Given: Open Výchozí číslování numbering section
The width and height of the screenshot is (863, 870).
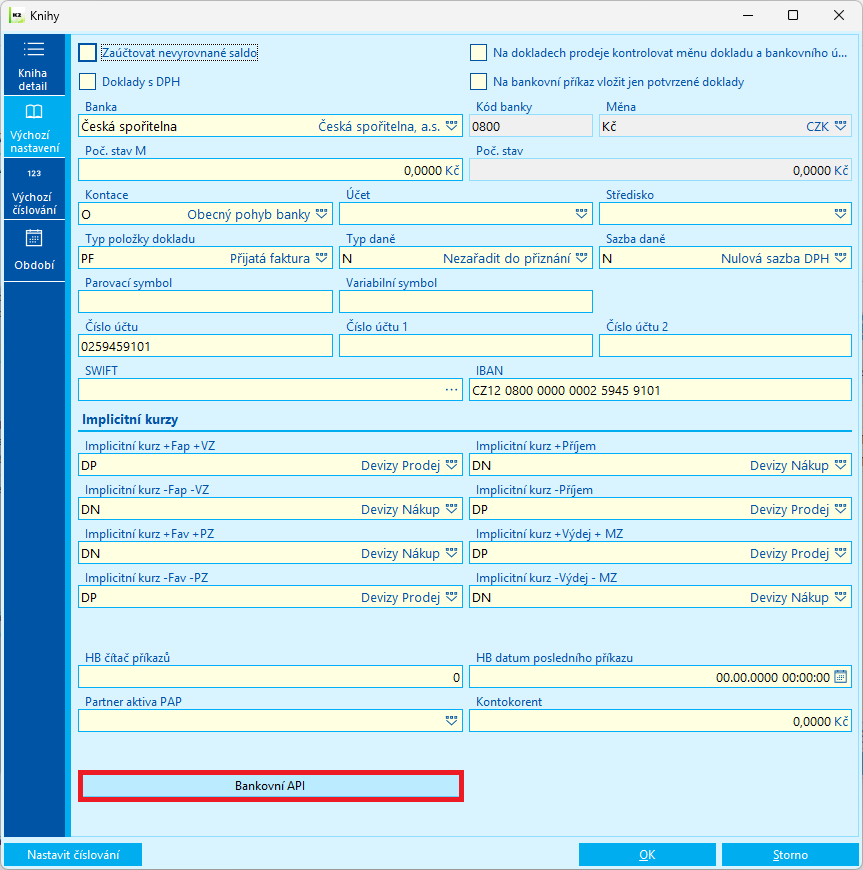Looking at the screenshot, I should coord(34,189).
